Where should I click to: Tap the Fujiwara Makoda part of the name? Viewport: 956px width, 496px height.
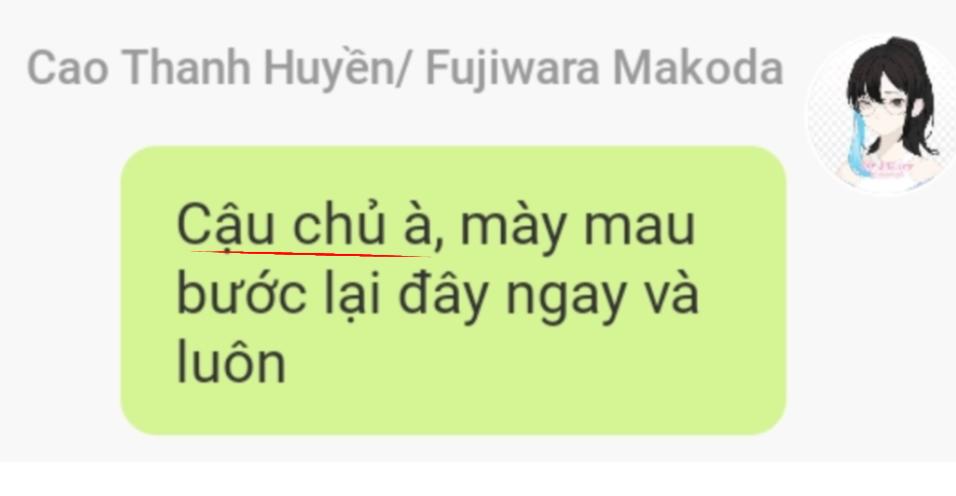coord(604,68)
